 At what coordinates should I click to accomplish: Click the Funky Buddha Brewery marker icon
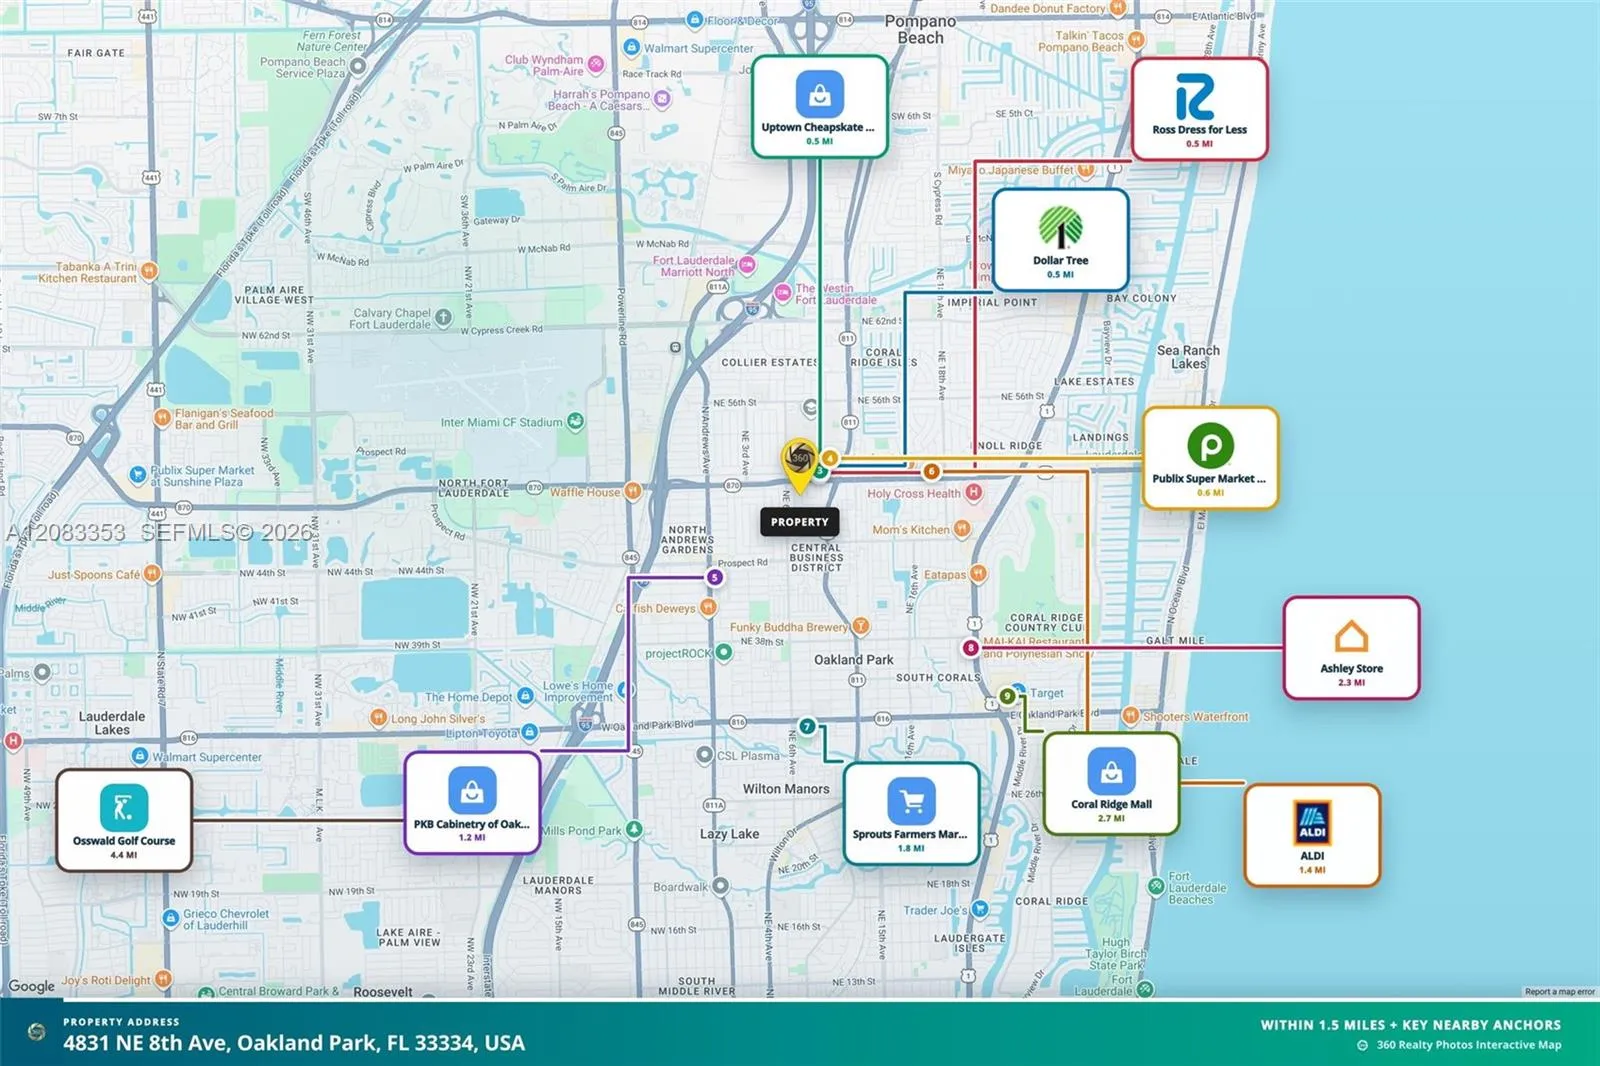(860, 627)
